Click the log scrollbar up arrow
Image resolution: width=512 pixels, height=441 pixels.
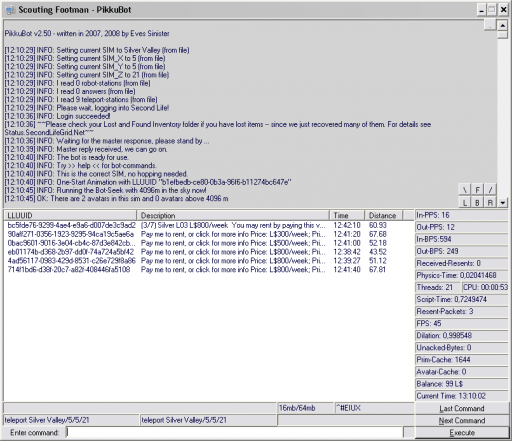coord(502,25)
